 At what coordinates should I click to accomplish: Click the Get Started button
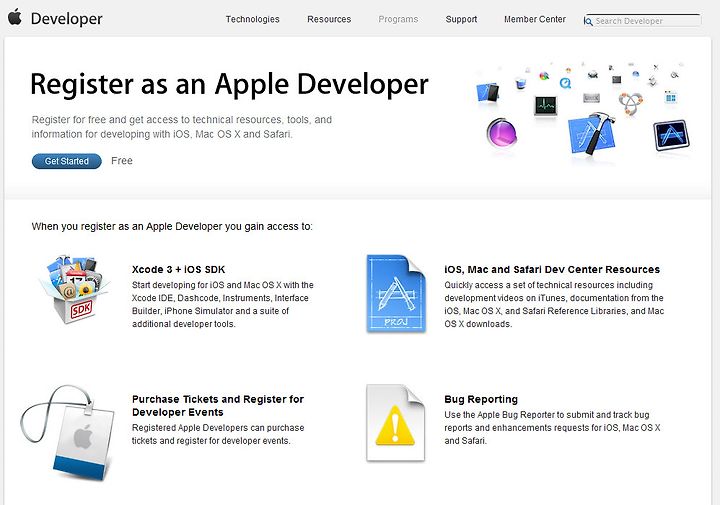(67, 161)
